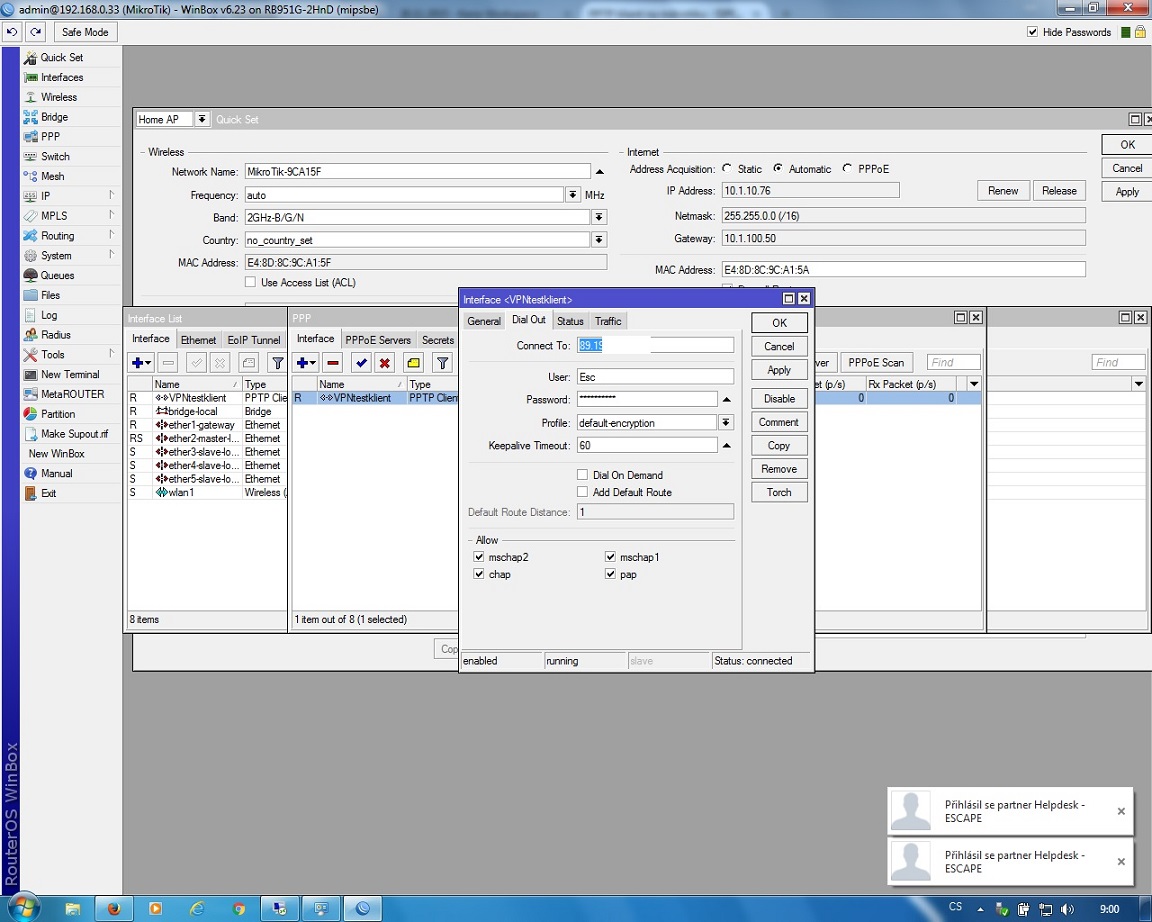1152x922 pixels.
Task: Open the Manual from the sidebar
Action: (57, 474)
